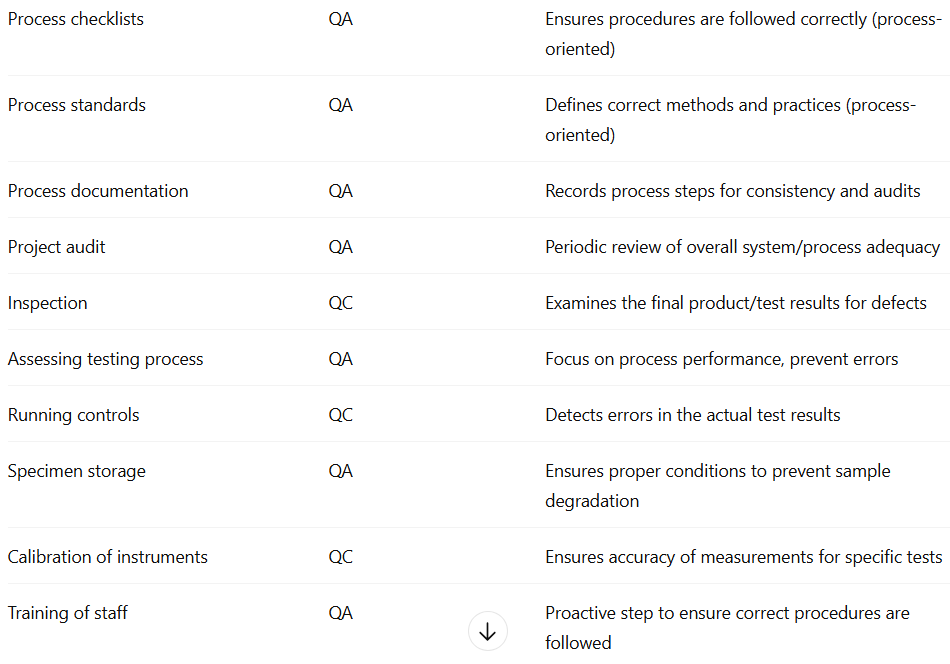The width and height of the screenshot is (950, 664).
Task: Click the "Process documentation" table entry
Action: point(98,191)
